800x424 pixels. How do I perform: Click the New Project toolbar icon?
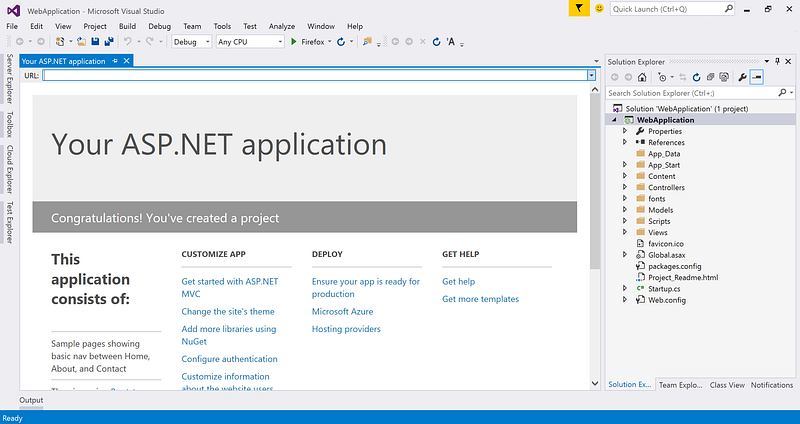[x=60, y=42]
